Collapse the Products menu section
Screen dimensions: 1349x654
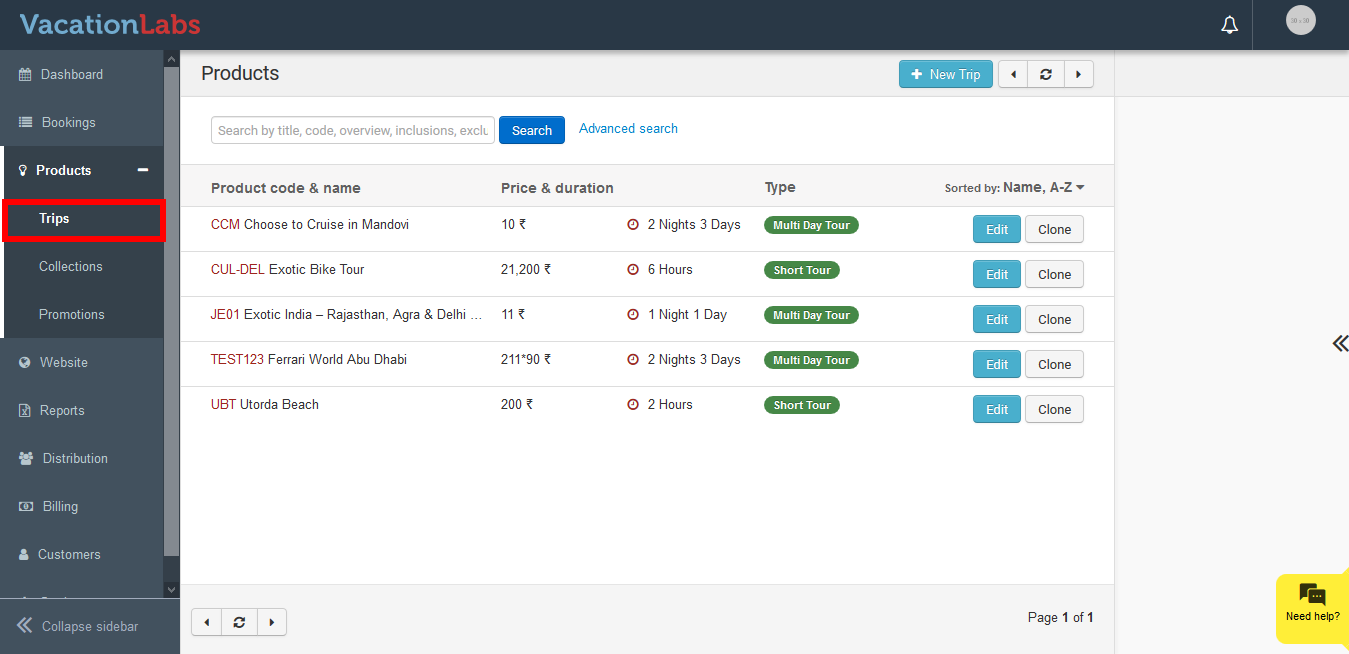coord(143,170)
